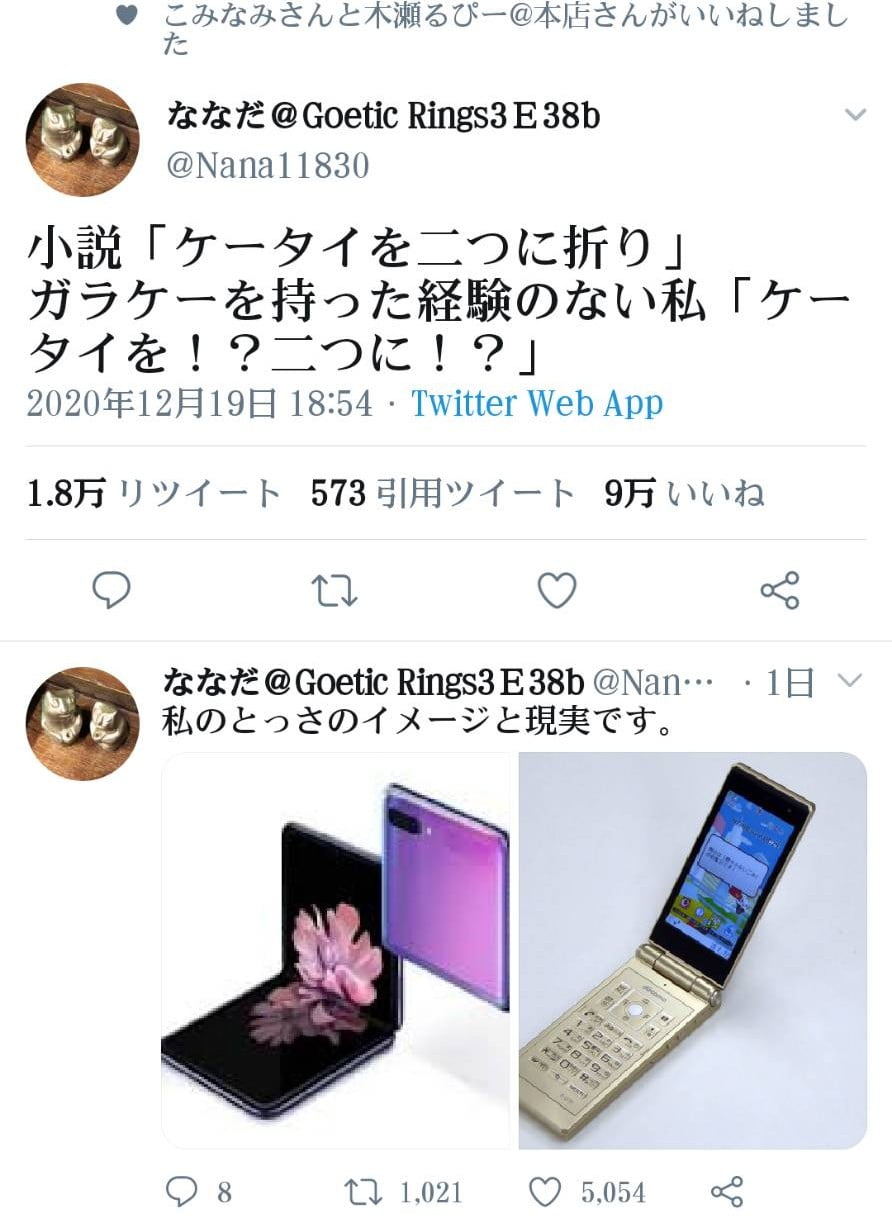892x1230 pixels.
Task: Expand options chevron on the reply tweet
Action: (x=849, y=681)
